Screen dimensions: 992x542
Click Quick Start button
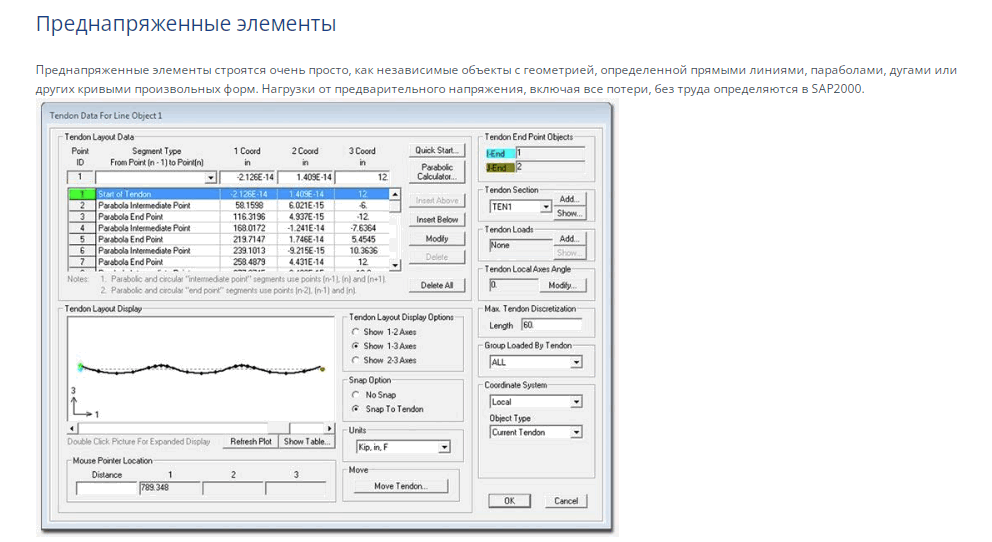pos(437,150)
